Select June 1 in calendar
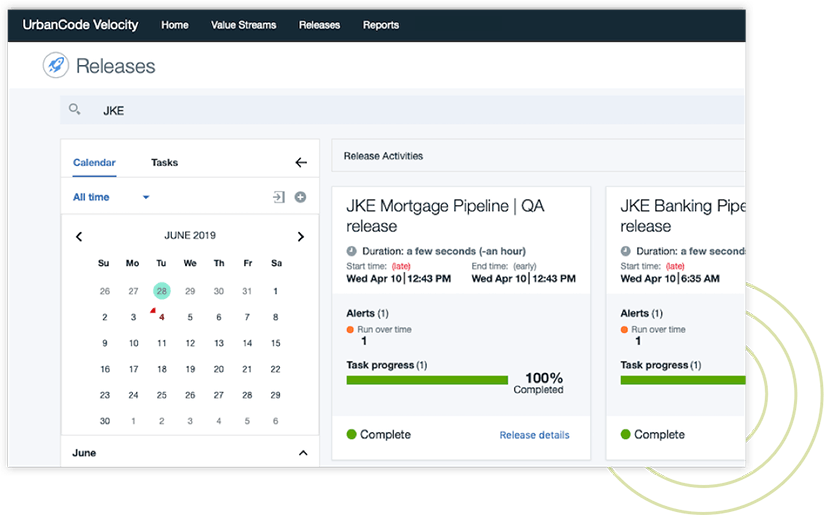 pyautogui.click(x=275, y=291)
